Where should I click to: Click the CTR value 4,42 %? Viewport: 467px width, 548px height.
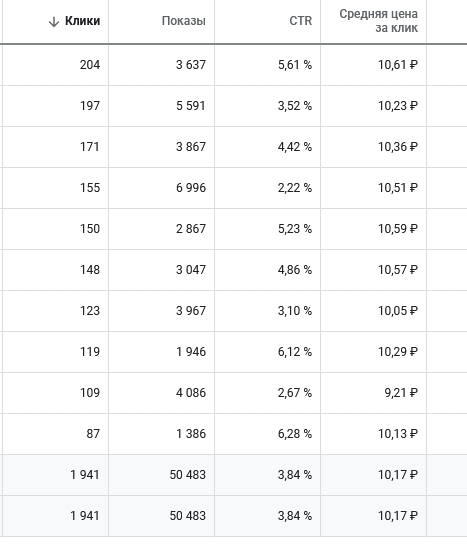[x=295, y=147]
